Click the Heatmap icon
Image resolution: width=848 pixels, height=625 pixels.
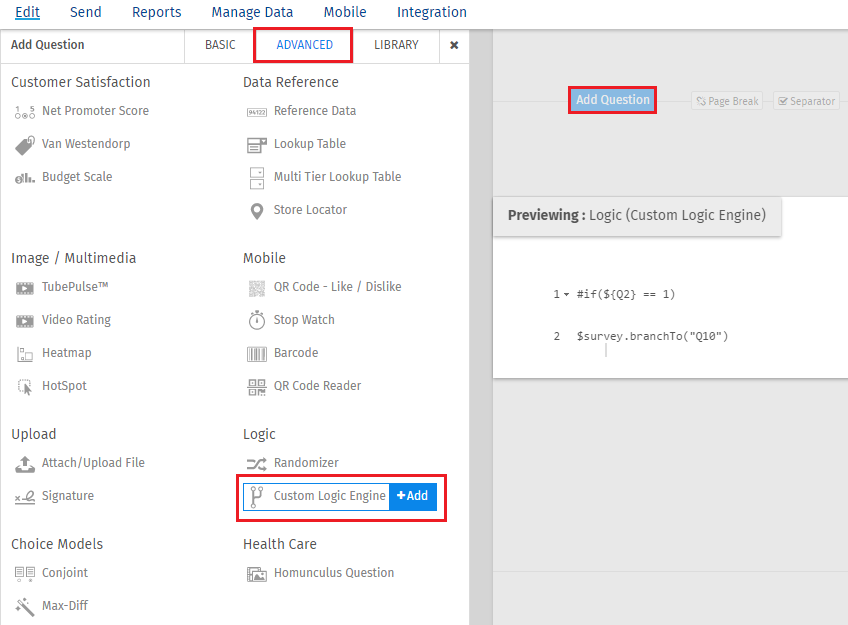pyautogui.click(x=25, y=354)
